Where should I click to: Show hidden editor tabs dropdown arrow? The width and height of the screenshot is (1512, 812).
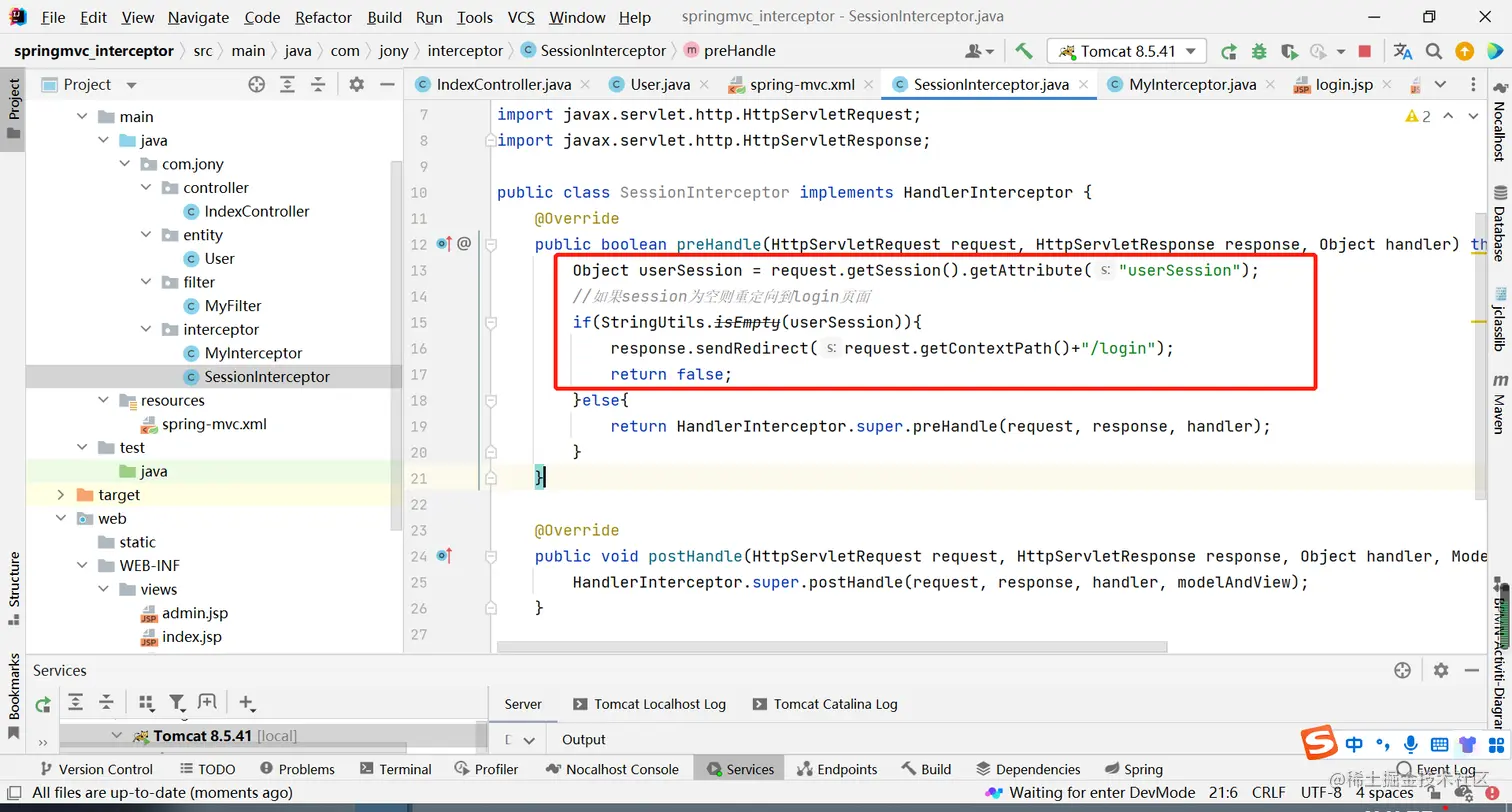[1440, 85]
